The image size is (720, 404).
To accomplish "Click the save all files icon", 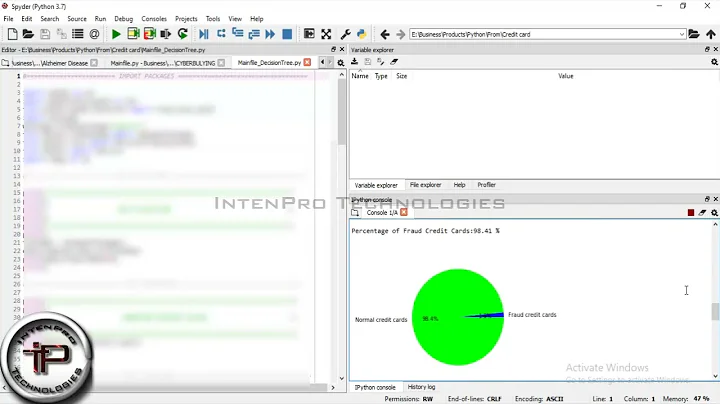I will click(61, 34).
